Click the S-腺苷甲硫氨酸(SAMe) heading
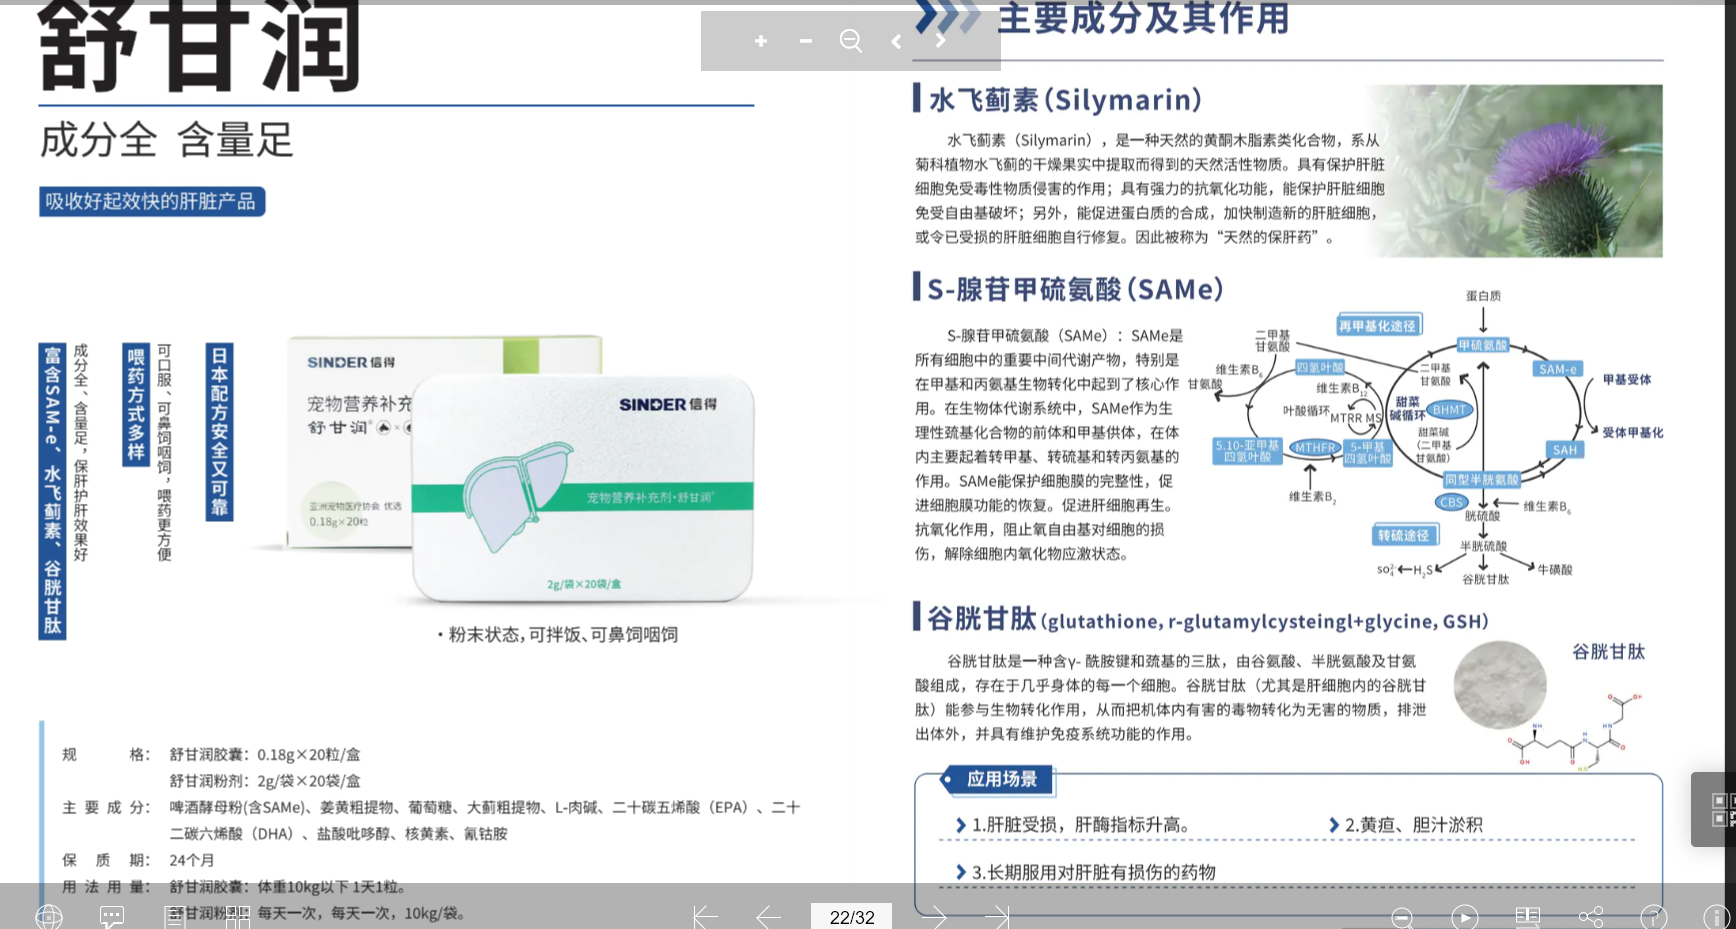Viewport: 1736px width, 929px height. click(1075, 289)
